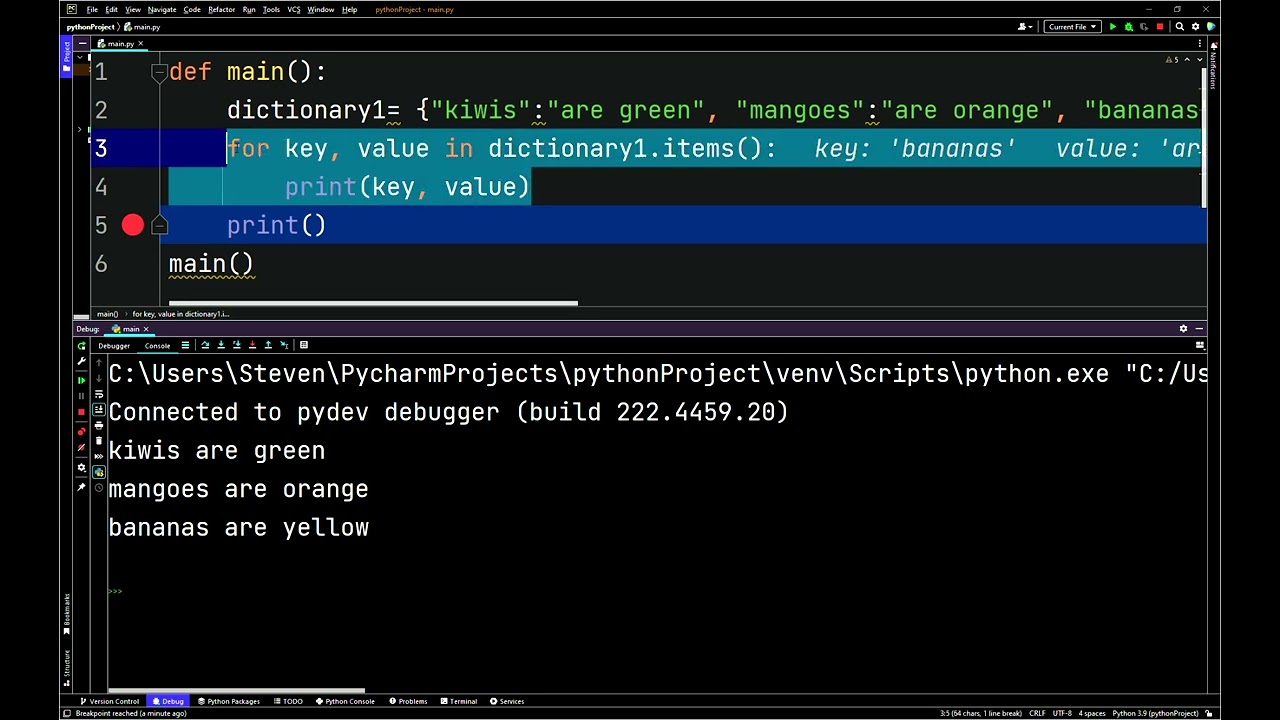
Task: Open Search Everywhere magnifier icon
Action: pyautogui.click(x=1180, y=27)
